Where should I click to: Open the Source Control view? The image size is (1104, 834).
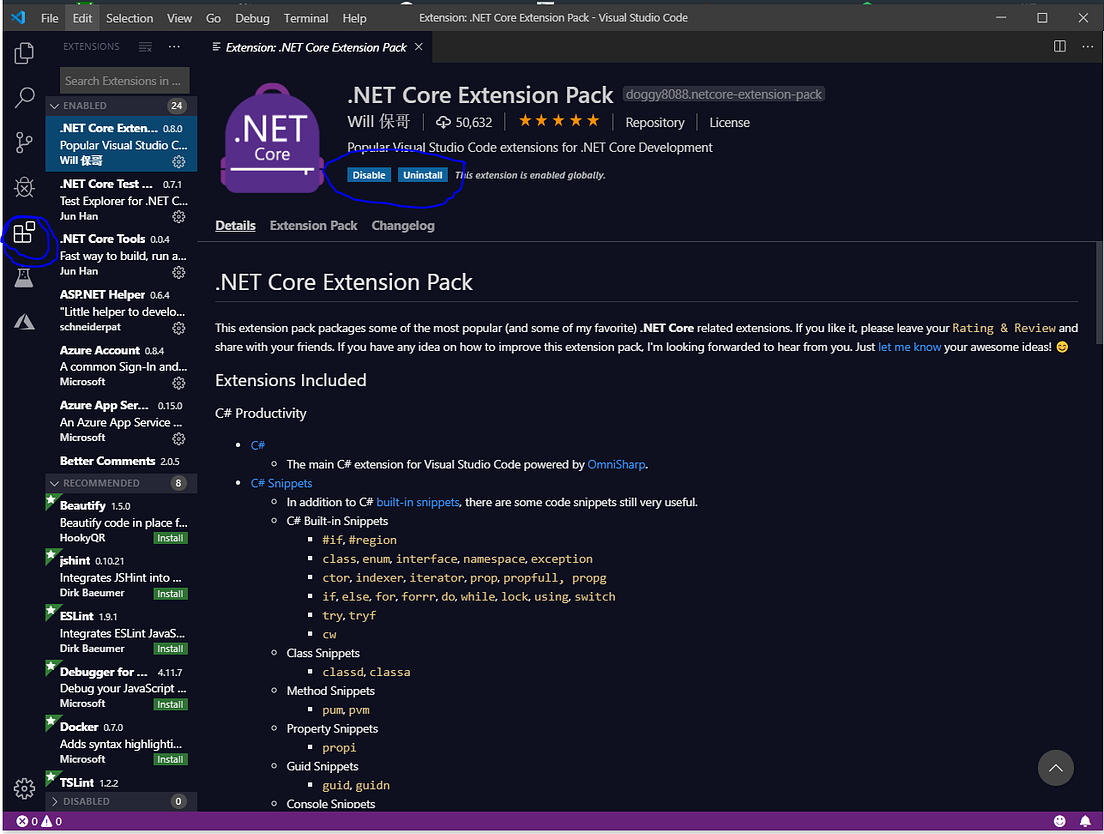(x=24, y=142)
